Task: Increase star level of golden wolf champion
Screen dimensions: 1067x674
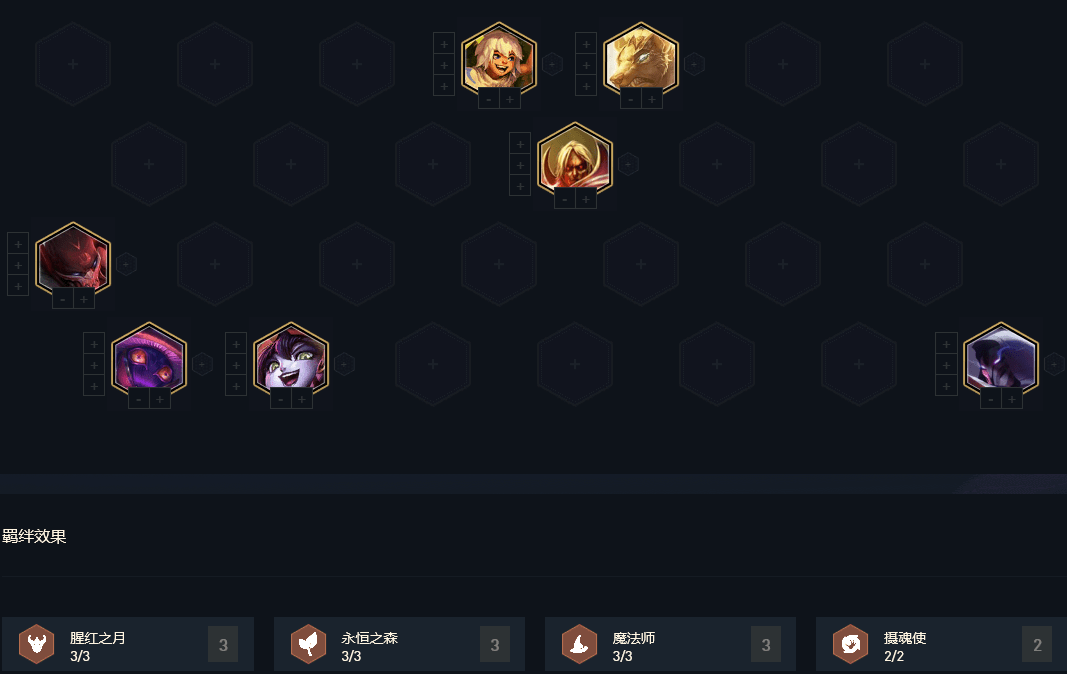Action: [x=652, y=100]
